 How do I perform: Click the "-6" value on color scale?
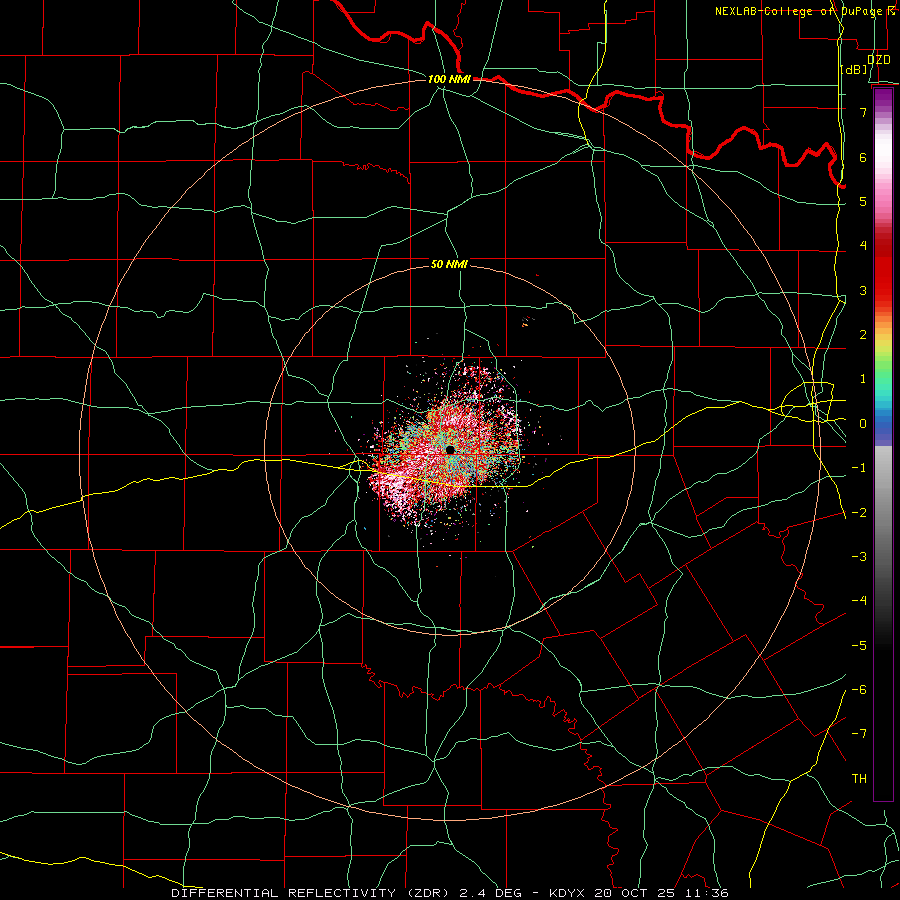coord(859,690)
